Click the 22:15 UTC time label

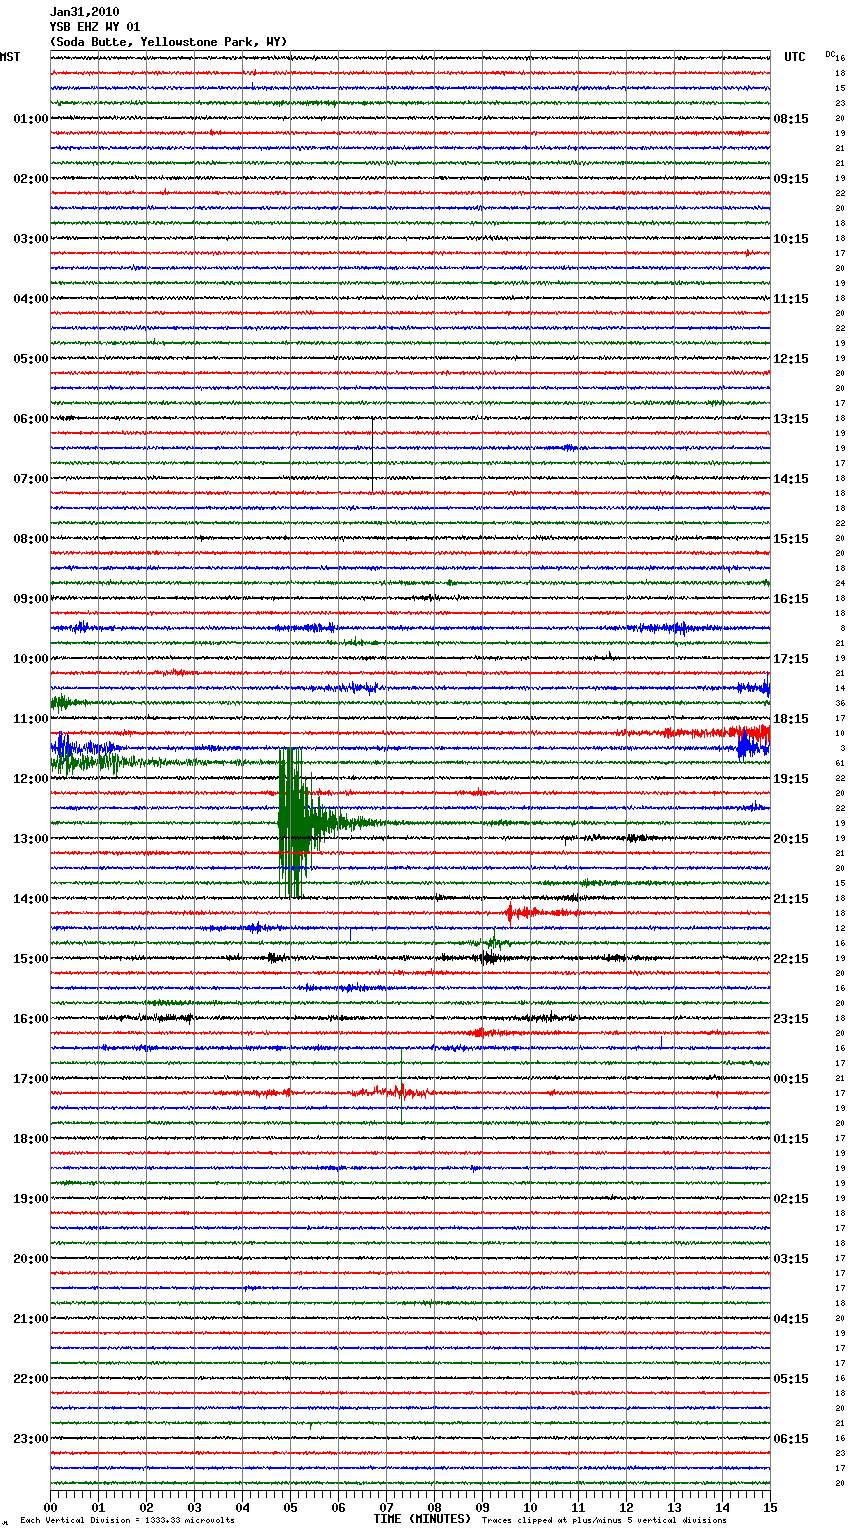click(791, 959)
